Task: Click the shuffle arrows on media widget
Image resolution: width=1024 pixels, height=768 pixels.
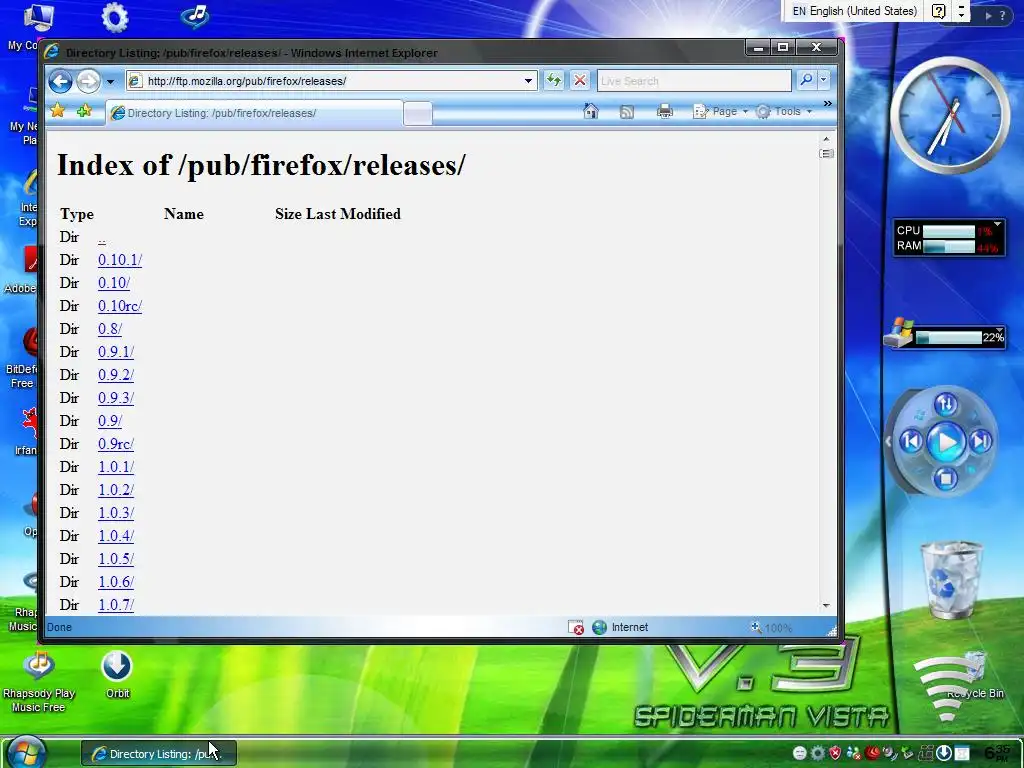Action: 946,404
